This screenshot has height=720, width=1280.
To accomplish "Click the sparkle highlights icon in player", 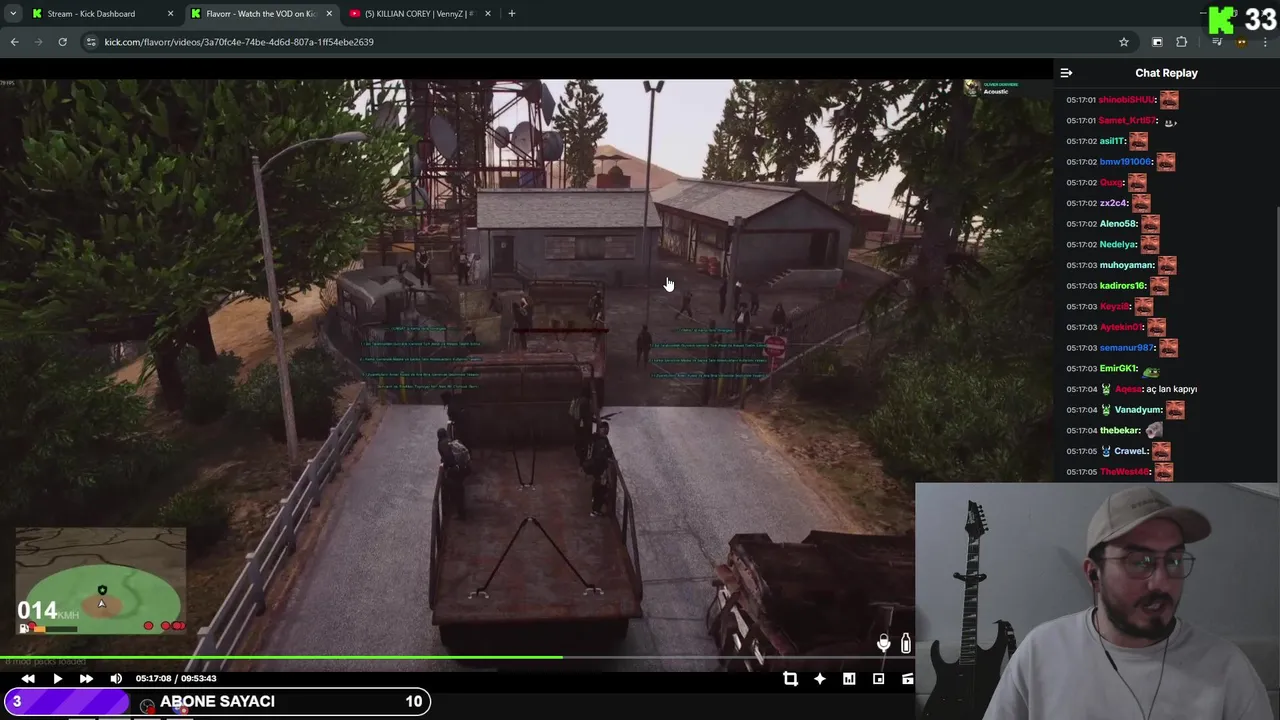I will point(820,679).
